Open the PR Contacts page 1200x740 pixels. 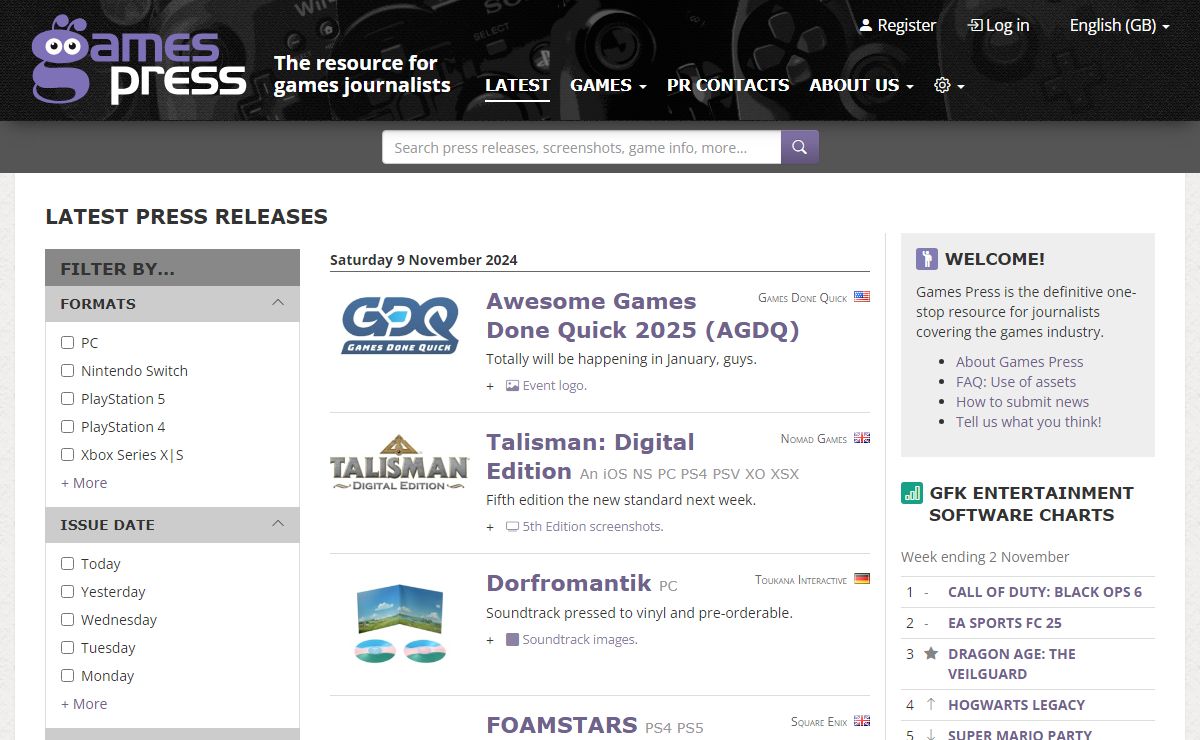(x=728, y=85)
